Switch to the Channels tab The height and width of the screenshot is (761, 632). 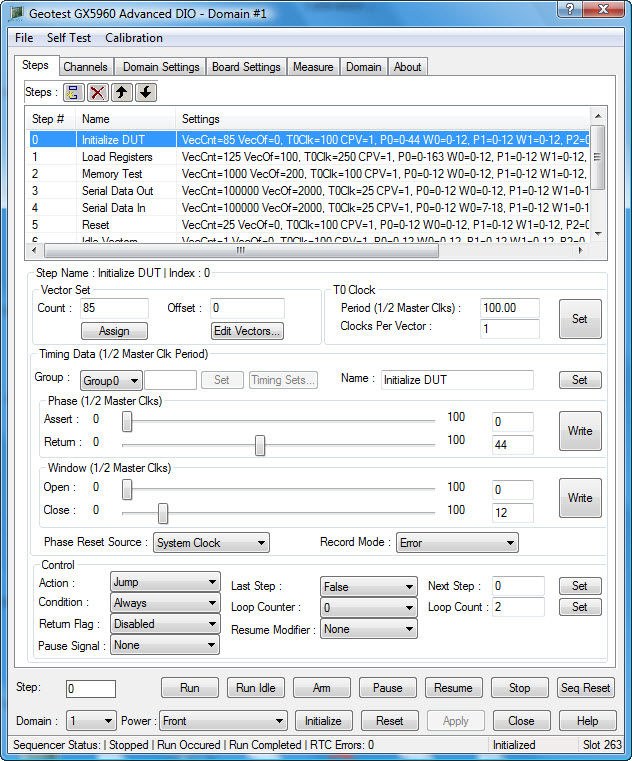85,67
